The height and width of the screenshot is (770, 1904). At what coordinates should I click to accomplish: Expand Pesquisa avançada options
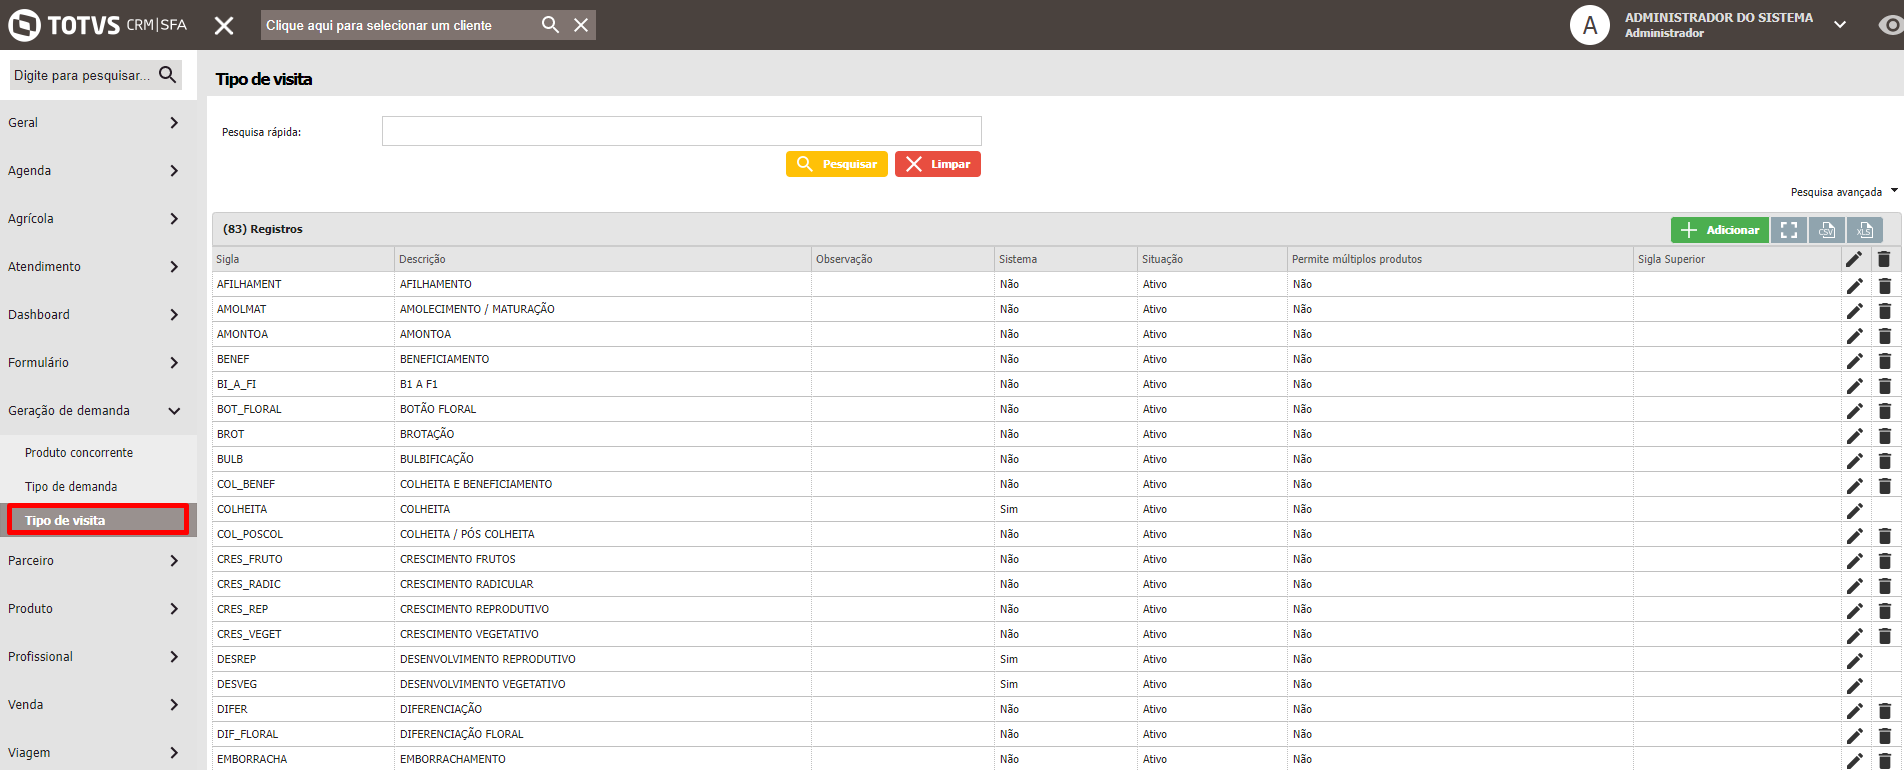1844,192
